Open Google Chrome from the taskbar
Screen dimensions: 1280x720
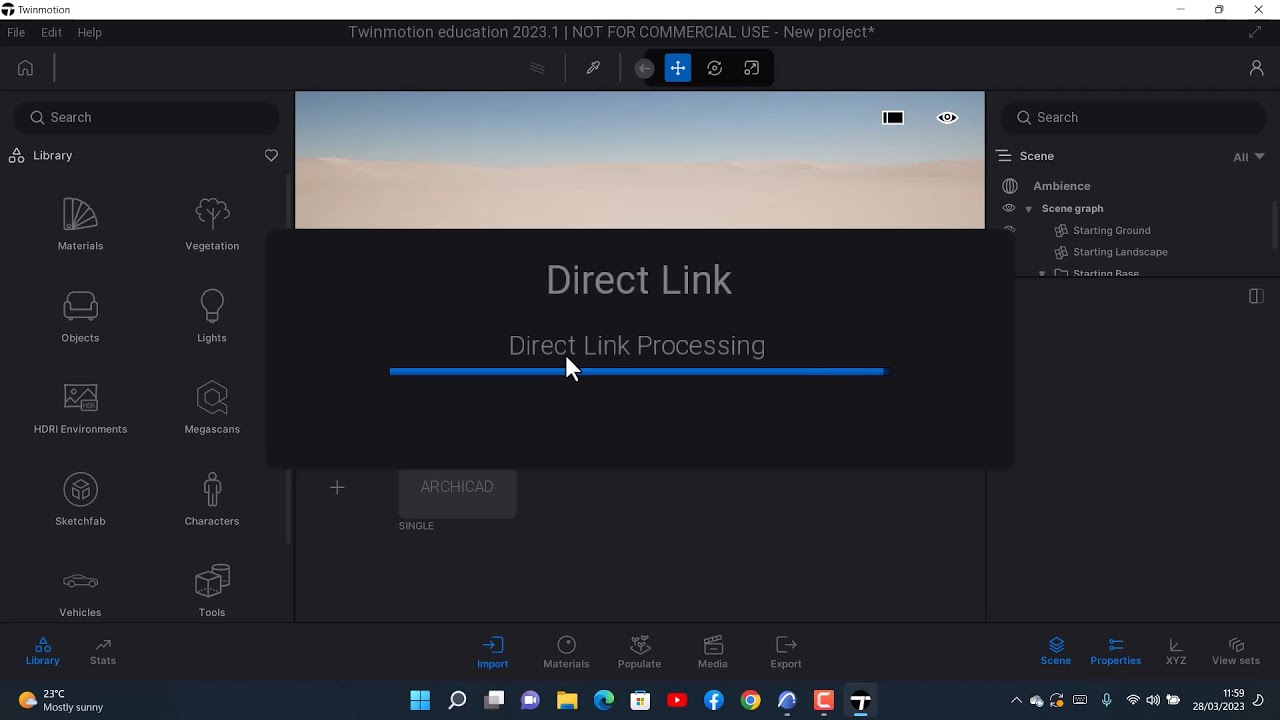[x=750, y=700]
